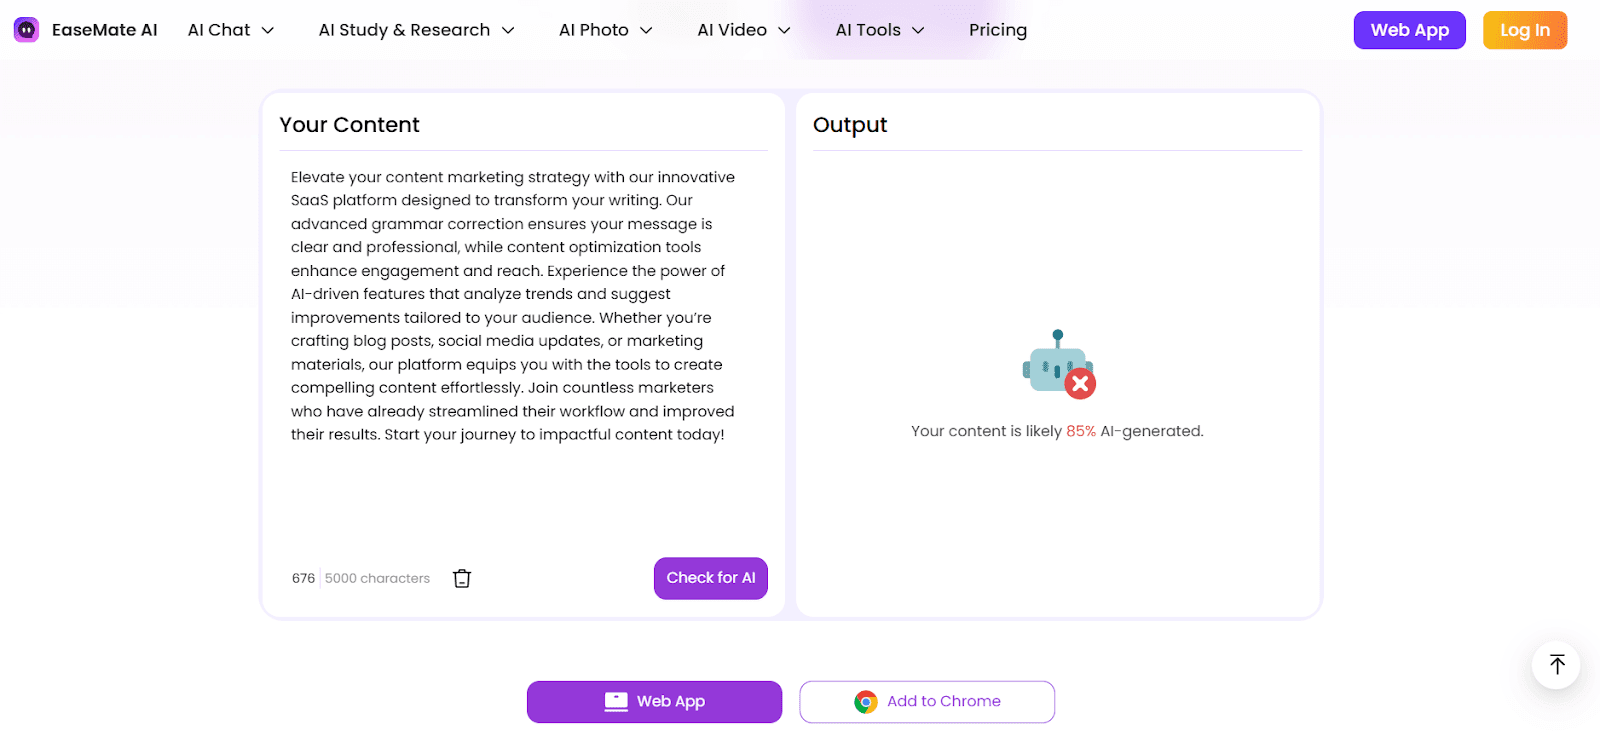This screenshot has height=731, width=1600.
Task: Click the Chrome icon in Add to Chrome
Action: 866,701
